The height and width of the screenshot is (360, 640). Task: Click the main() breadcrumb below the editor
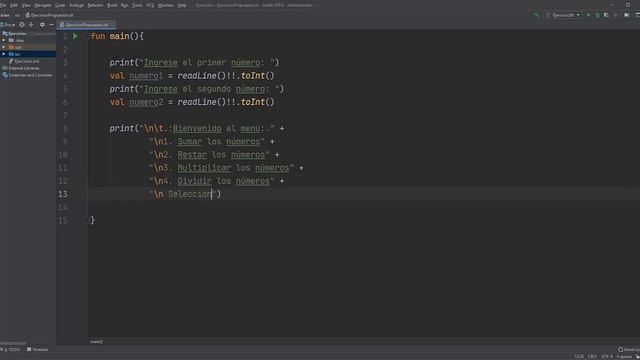tap(96, 342)
